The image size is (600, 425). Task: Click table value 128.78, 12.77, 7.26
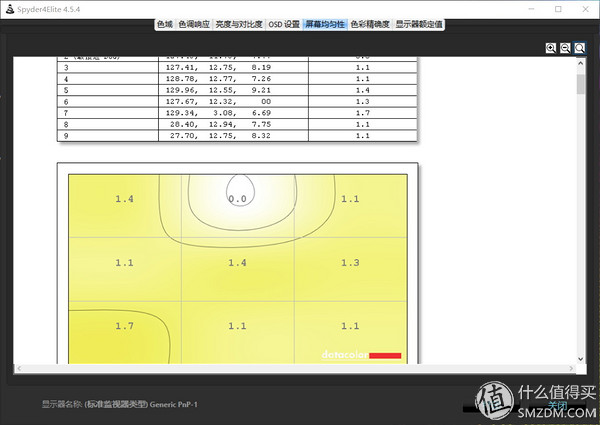[218, 79]
